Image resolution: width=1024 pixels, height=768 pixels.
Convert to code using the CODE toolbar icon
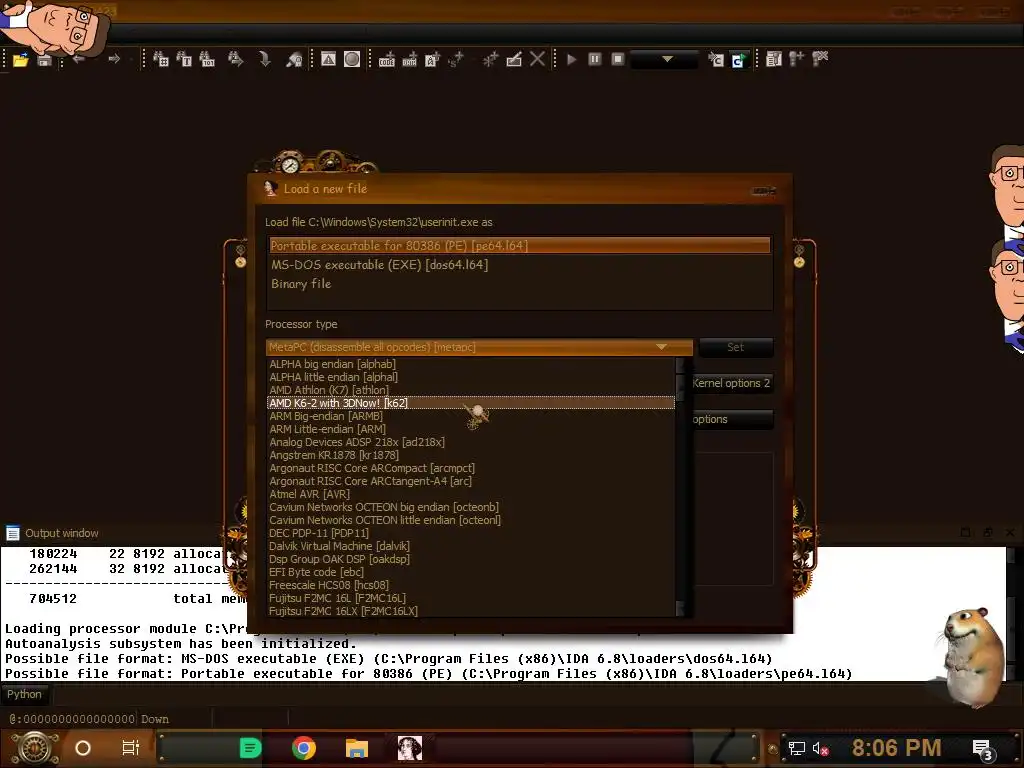point(387,59)
